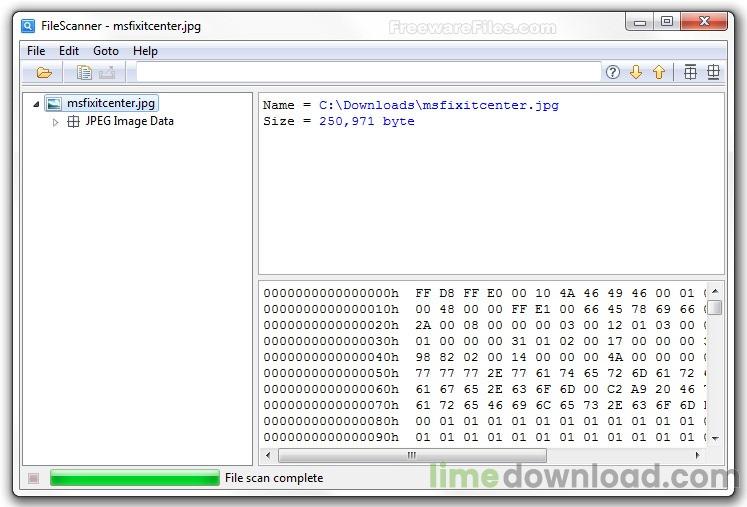Image resolution: width=747 pixels, height=507 pixels.
Task: Click byte D8 in the first hex row
Action: click(447, 293)
